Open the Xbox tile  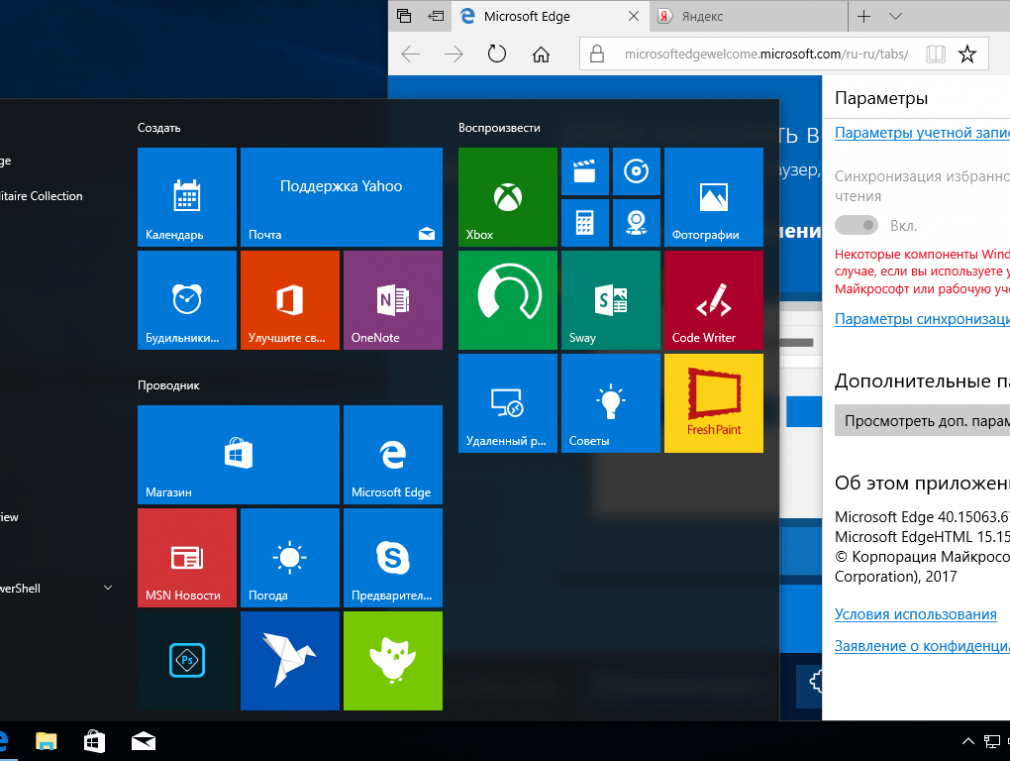click(x=508, y=197)
